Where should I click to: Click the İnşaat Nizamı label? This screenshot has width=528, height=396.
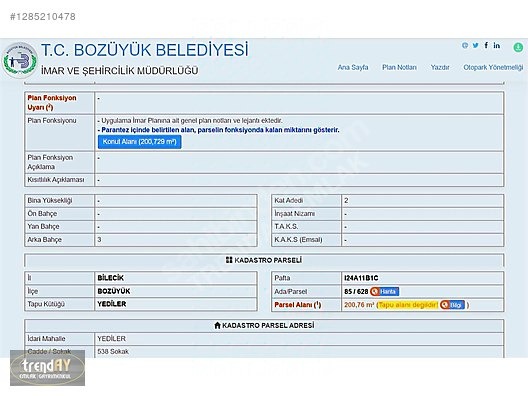295,213
